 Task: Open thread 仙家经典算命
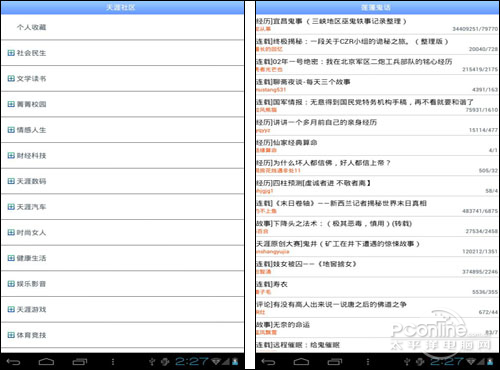click(x=377, y=146)
